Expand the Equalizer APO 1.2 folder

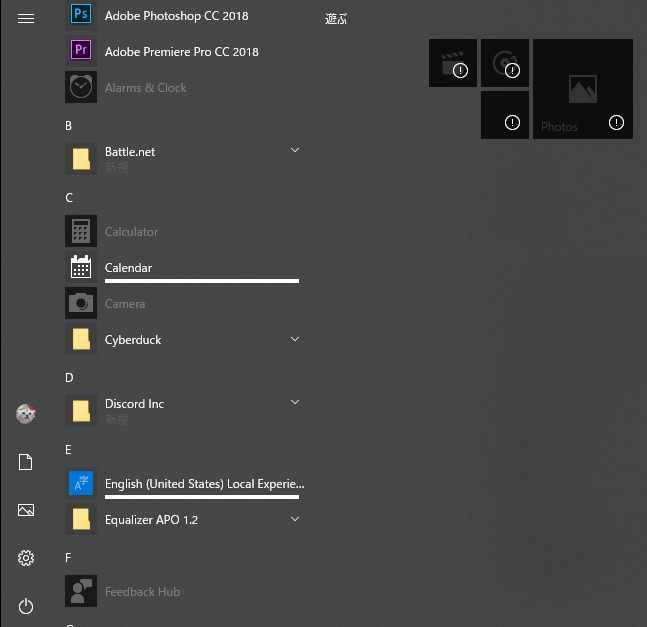tap(295, 520)
